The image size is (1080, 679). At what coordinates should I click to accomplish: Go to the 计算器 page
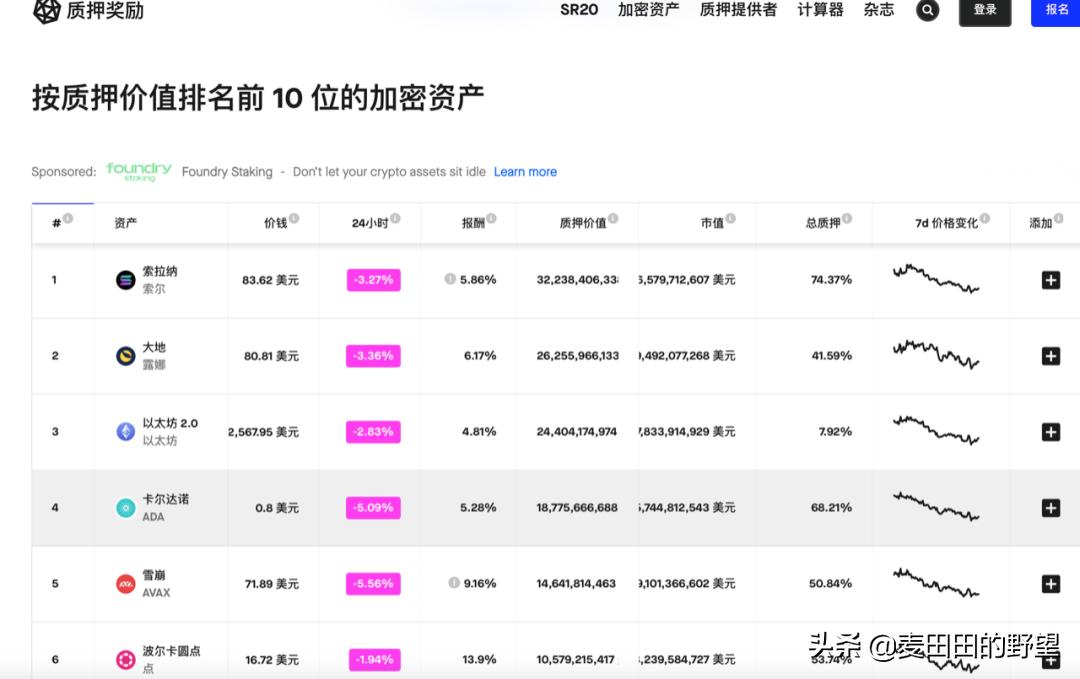(820, 10)
